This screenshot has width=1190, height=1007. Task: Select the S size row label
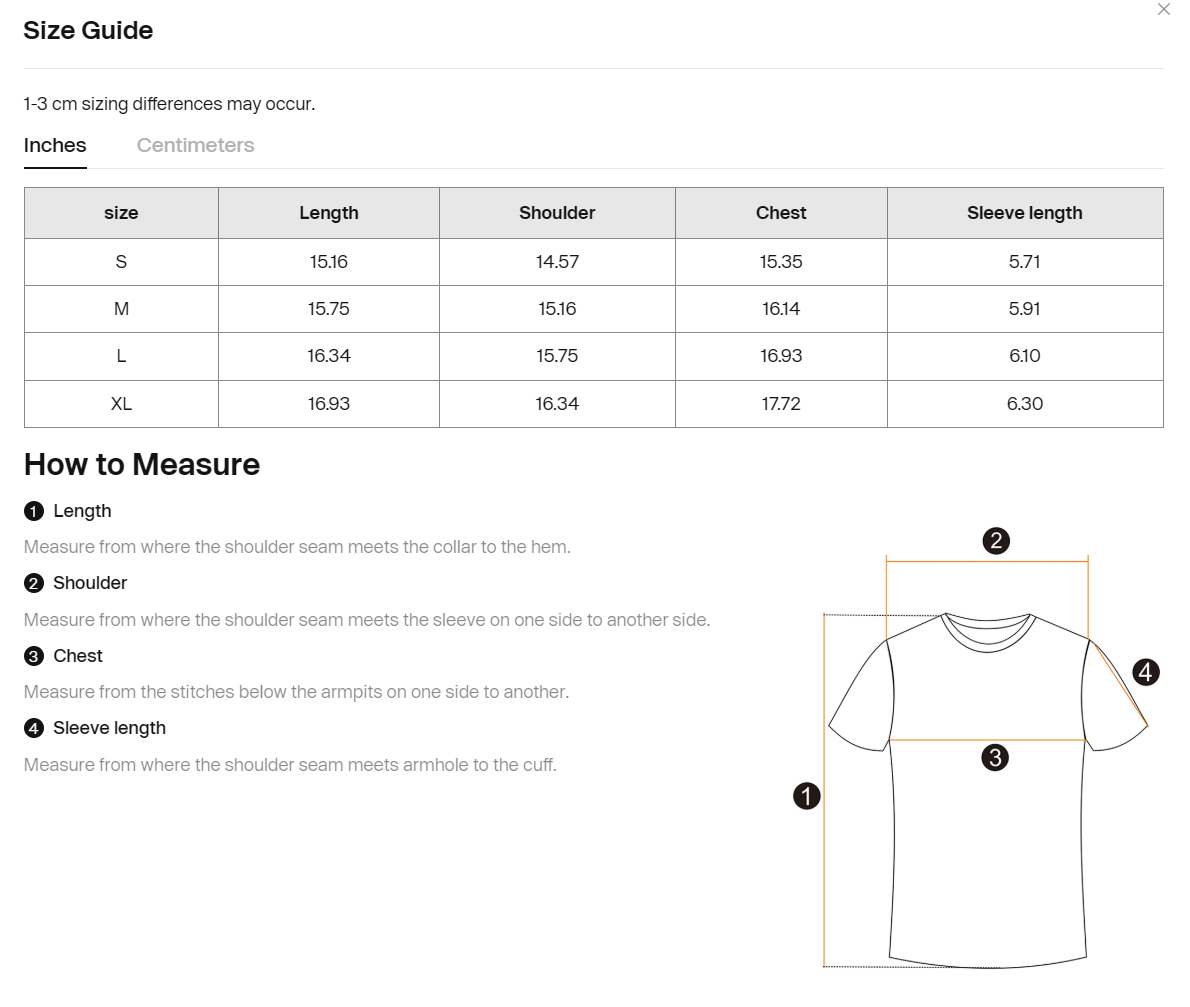121,262
